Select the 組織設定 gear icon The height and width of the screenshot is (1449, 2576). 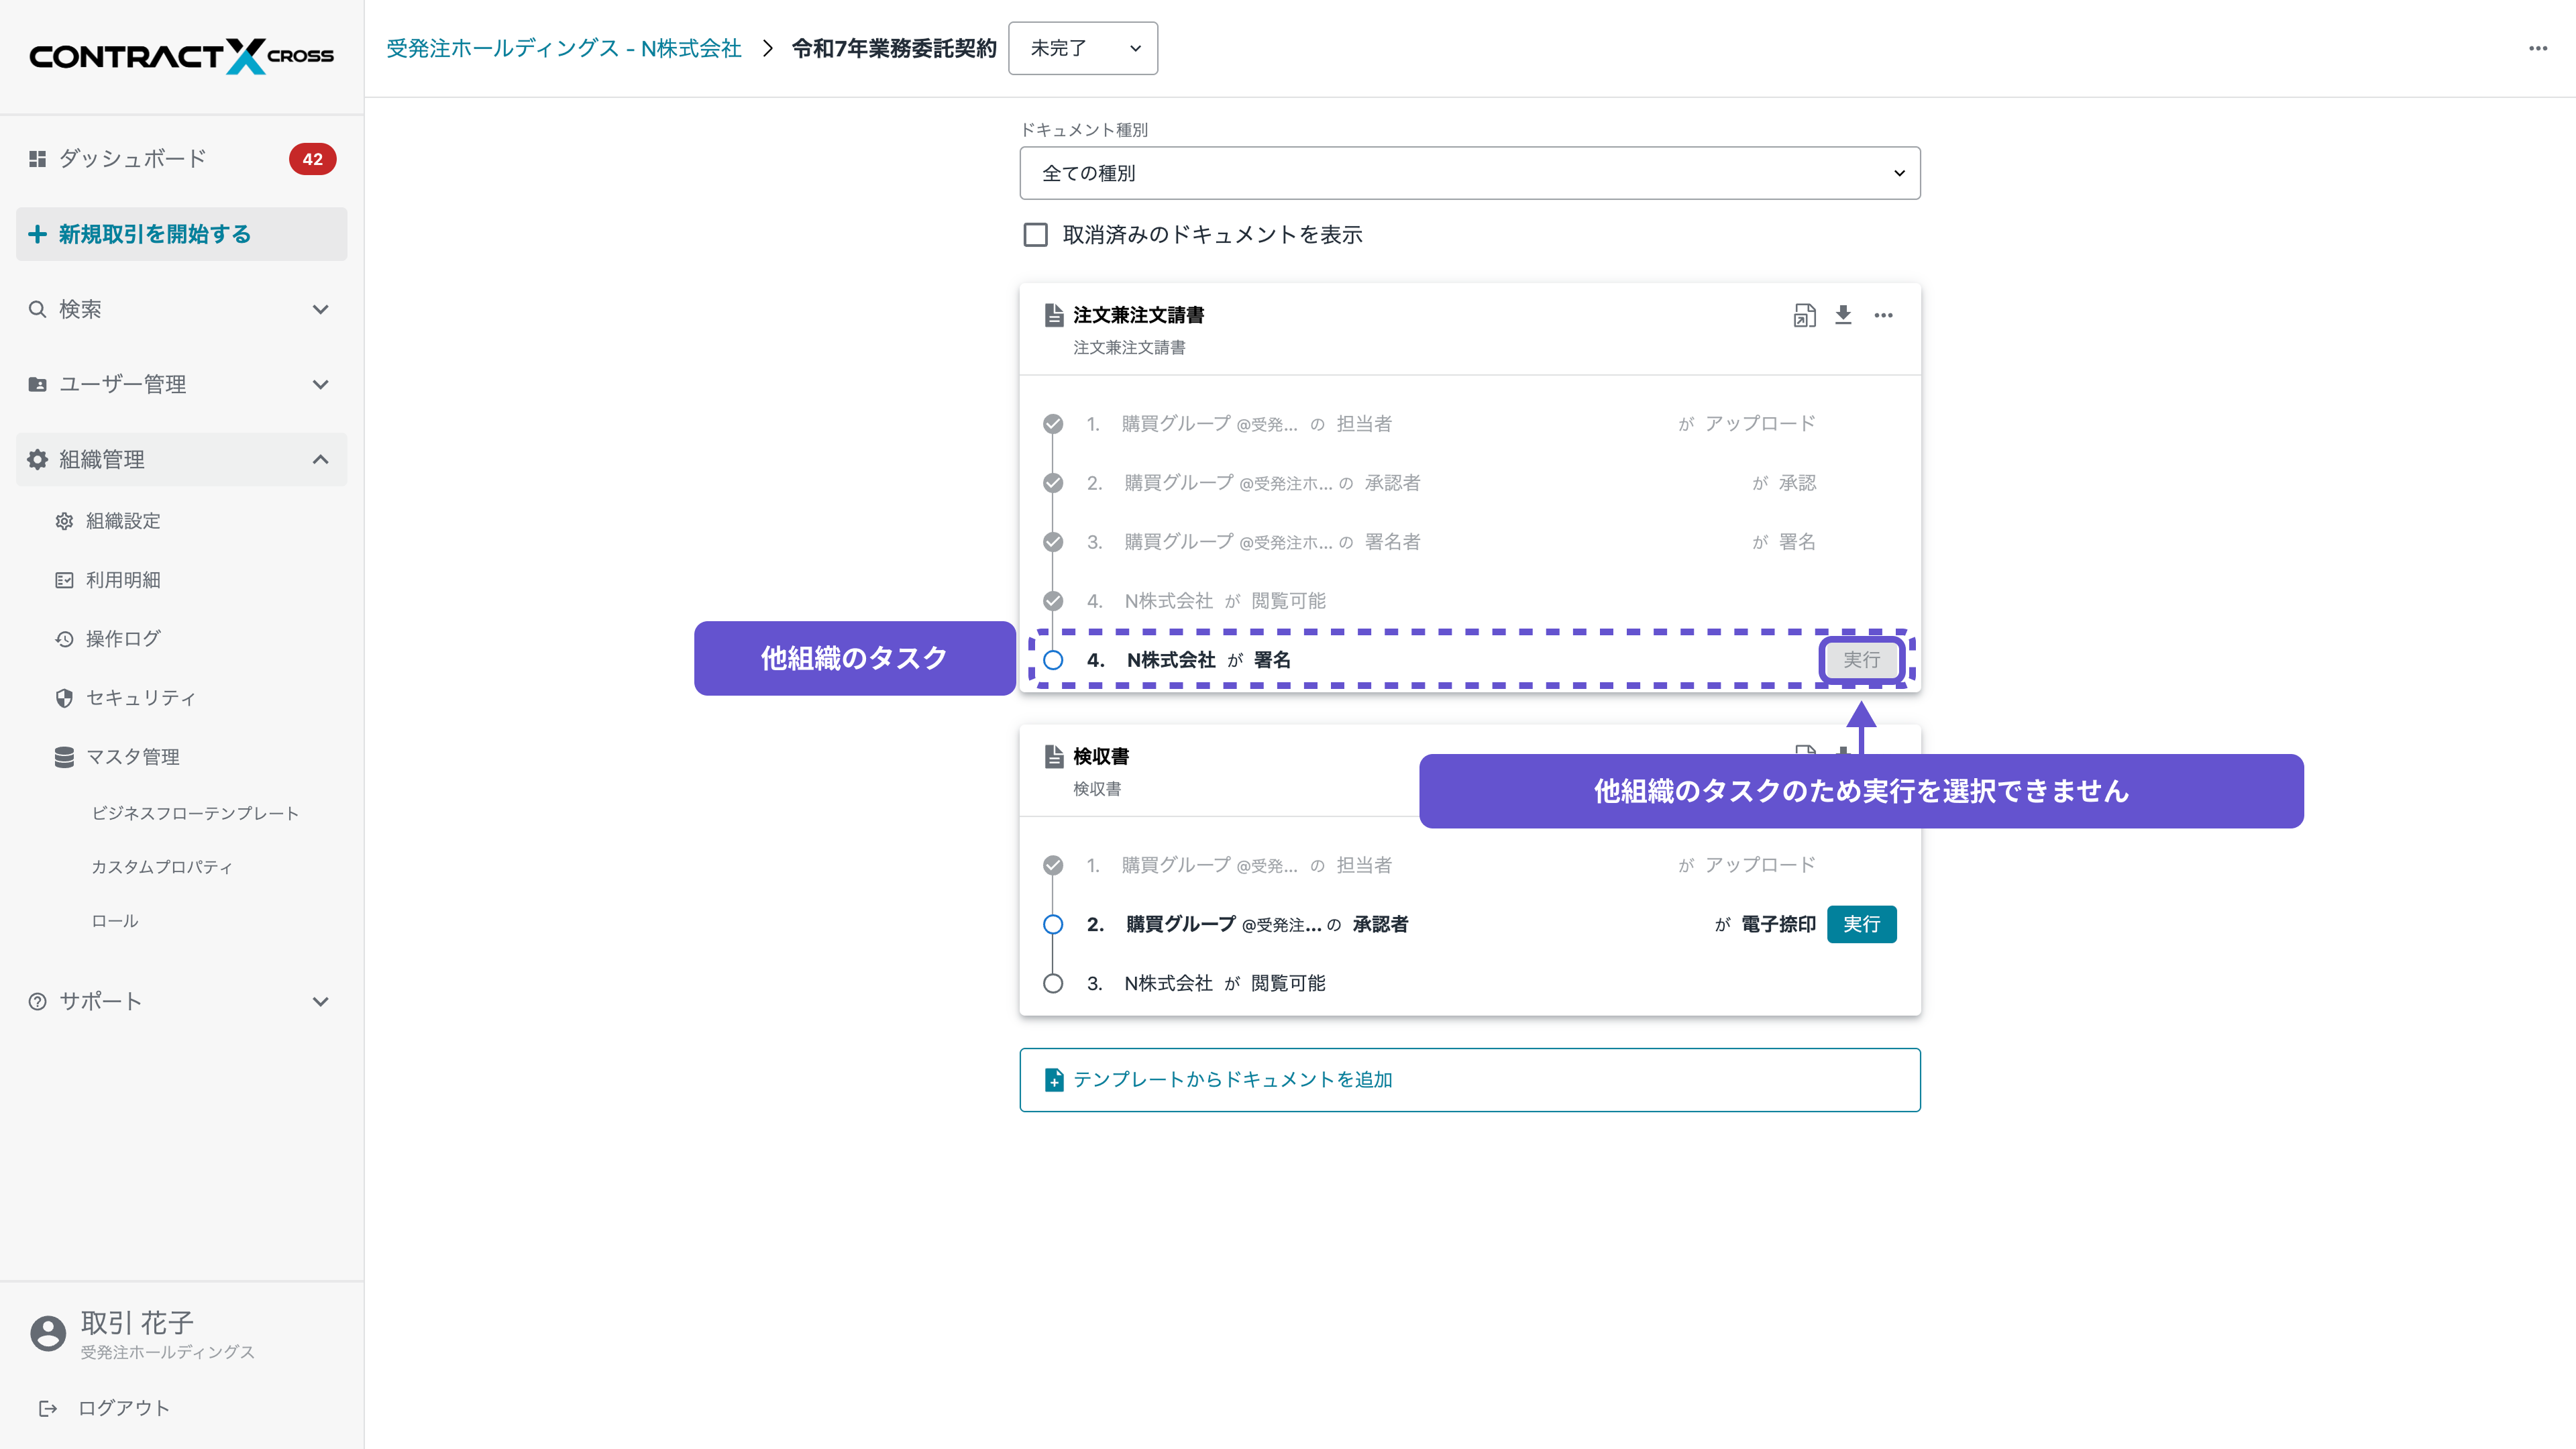pyautogui.click(x=64, y=521)
